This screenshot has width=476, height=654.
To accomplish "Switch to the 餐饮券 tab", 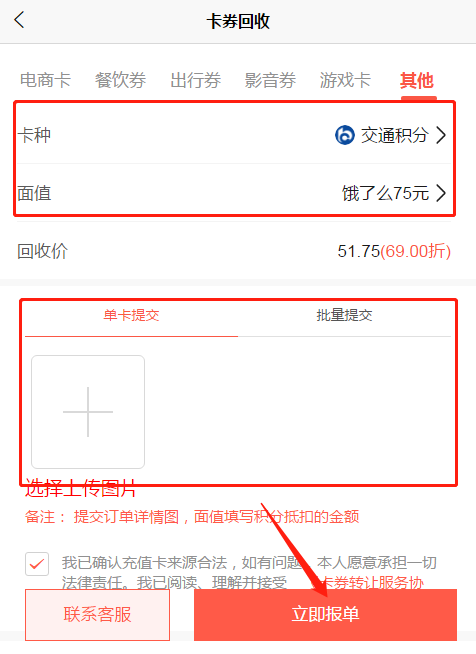I will tap(120, 80).
